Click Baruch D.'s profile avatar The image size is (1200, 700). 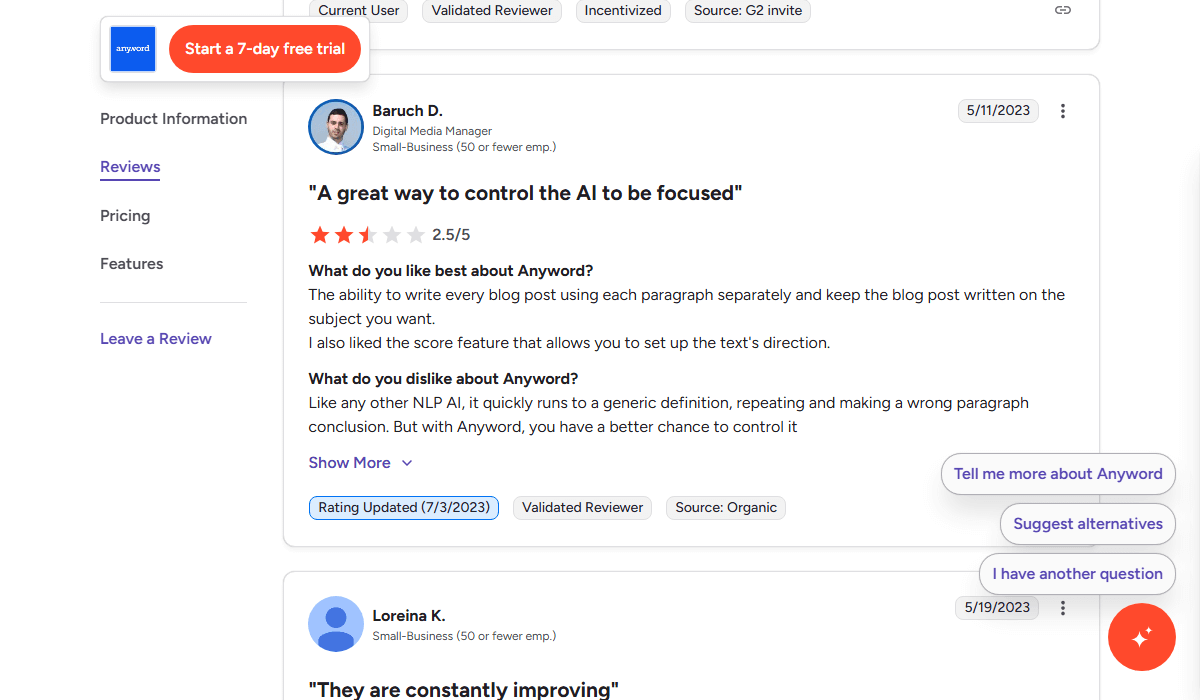click(335, 127)
